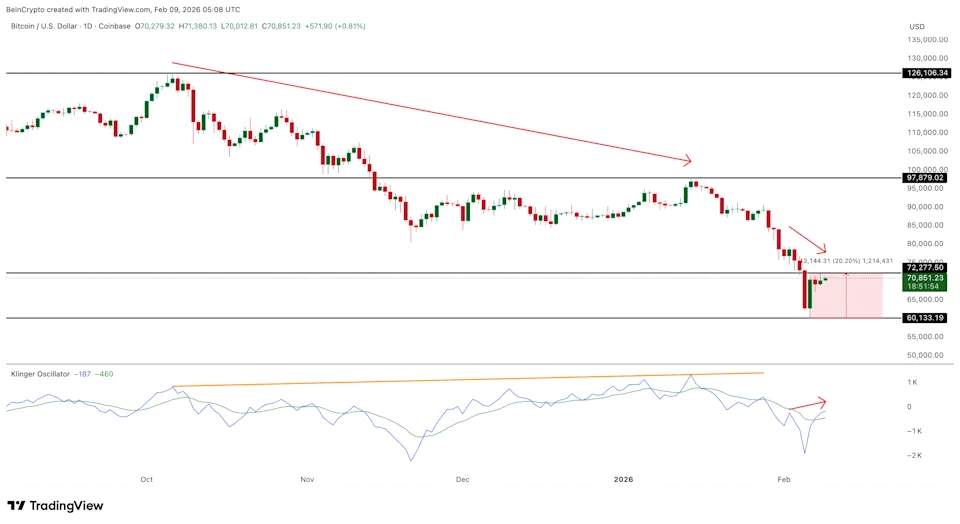Viewport: 960px width, 524px height.
Task: Click the TradingView logo at bottom left
Action: click(55, 506)
